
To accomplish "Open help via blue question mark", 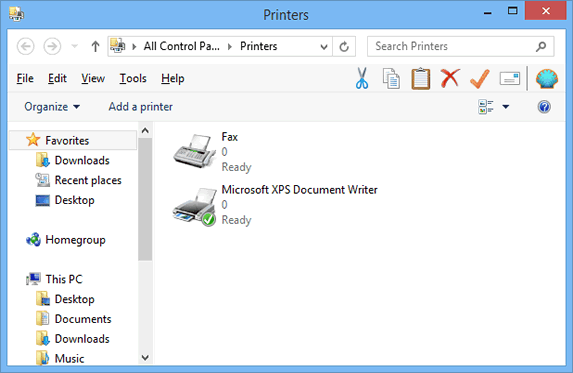I will [x=544, y=107].
